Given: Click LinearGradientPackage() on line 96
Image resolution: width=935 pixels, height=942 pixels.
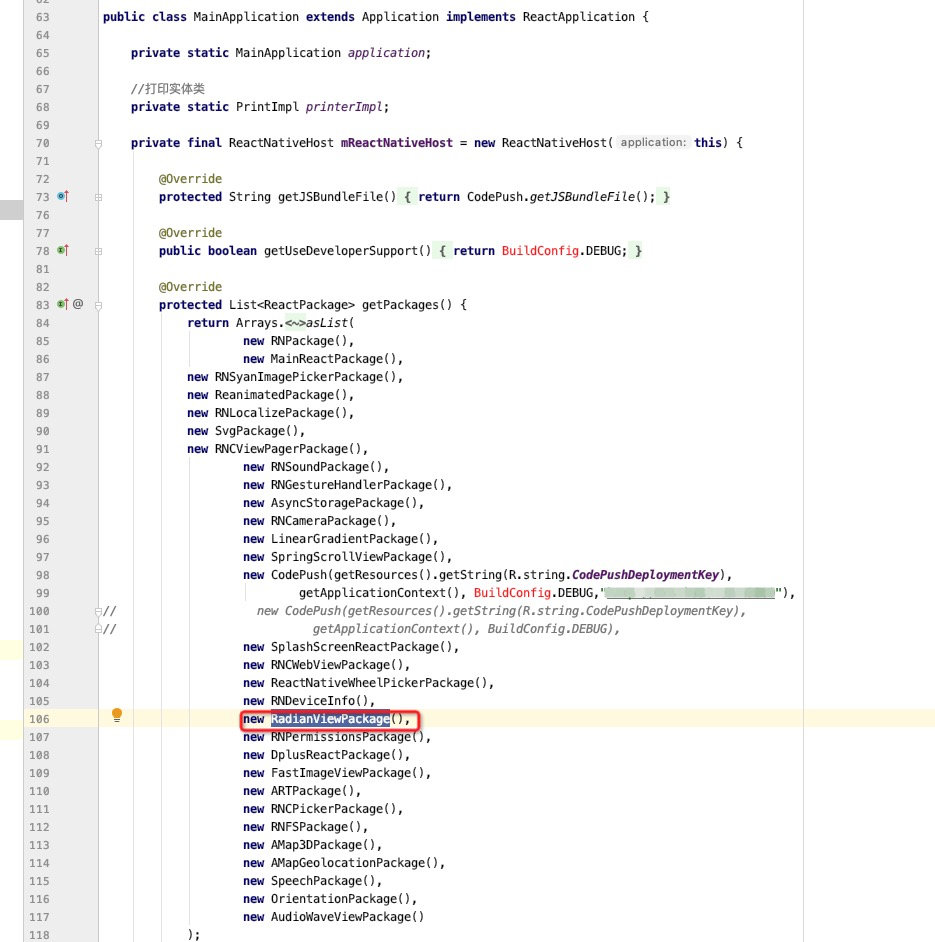Looking at the screenshot, I should 351,539.
